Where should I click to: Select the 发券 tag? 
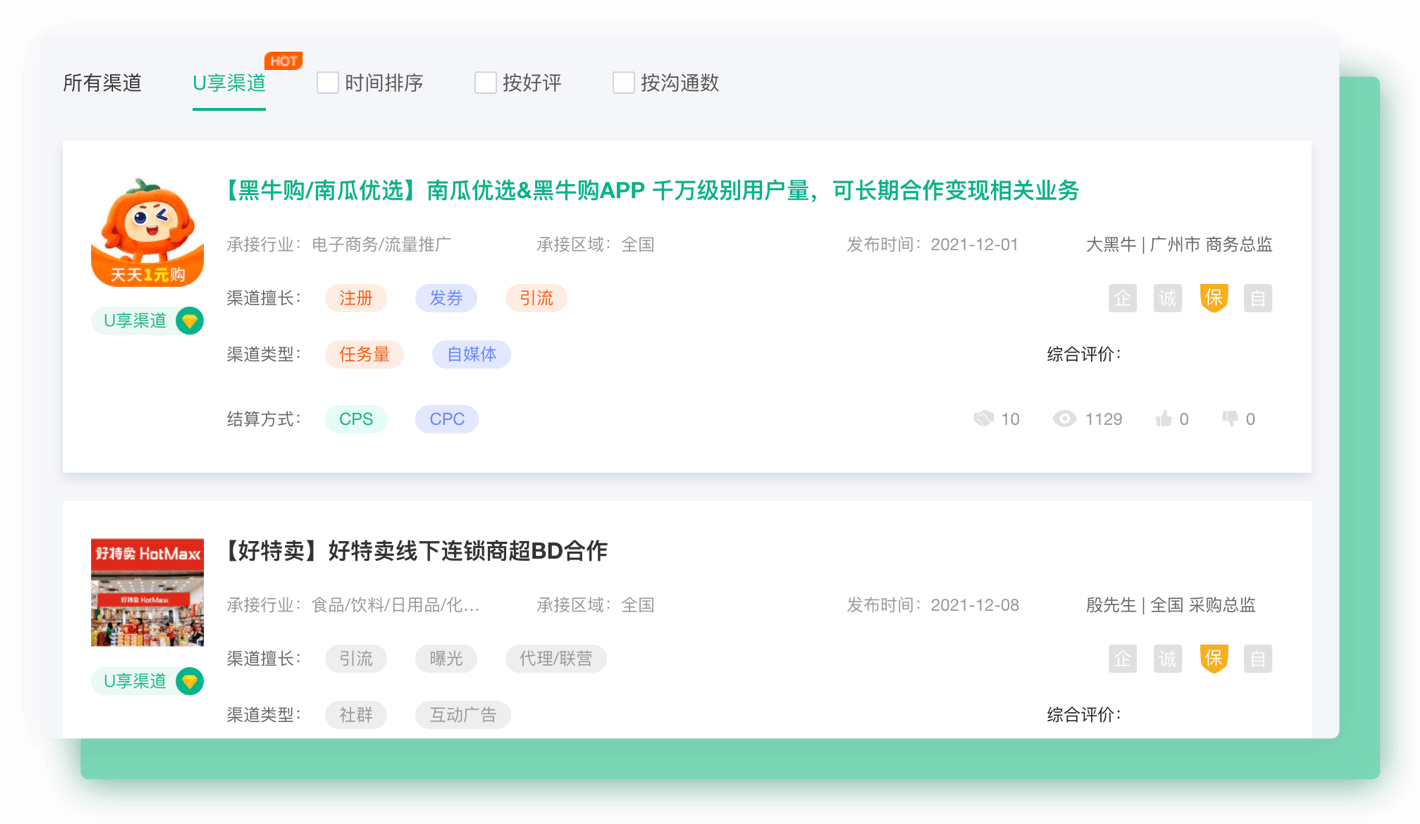coord(446,298)
